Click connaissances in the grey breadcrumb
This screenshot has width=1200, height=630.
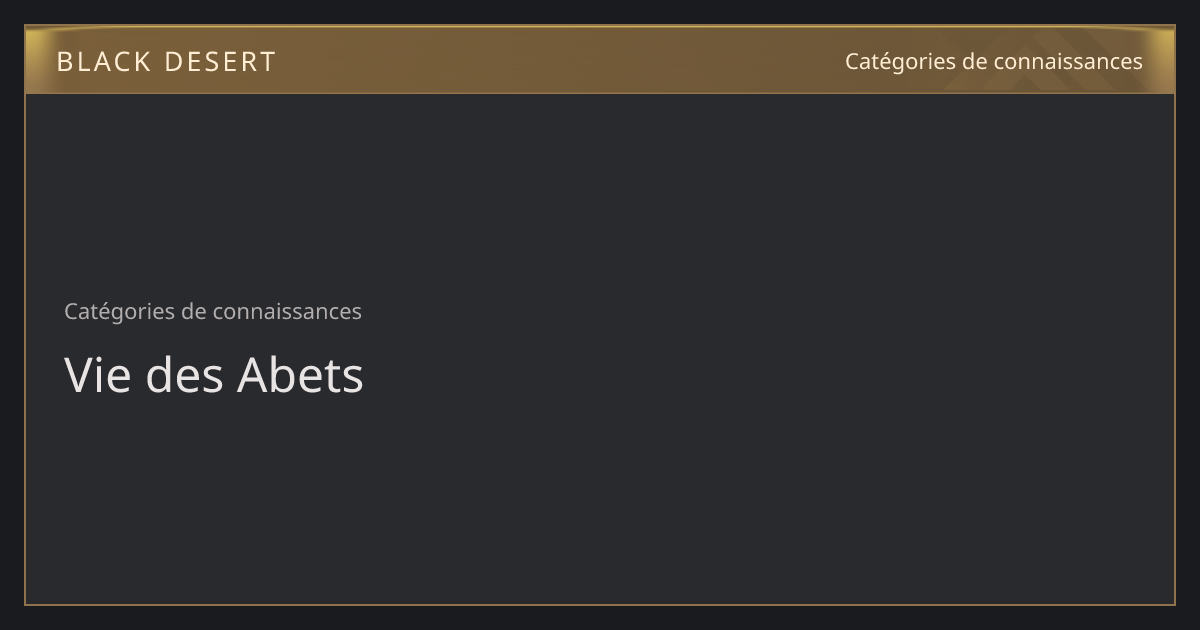click(285, 311)
